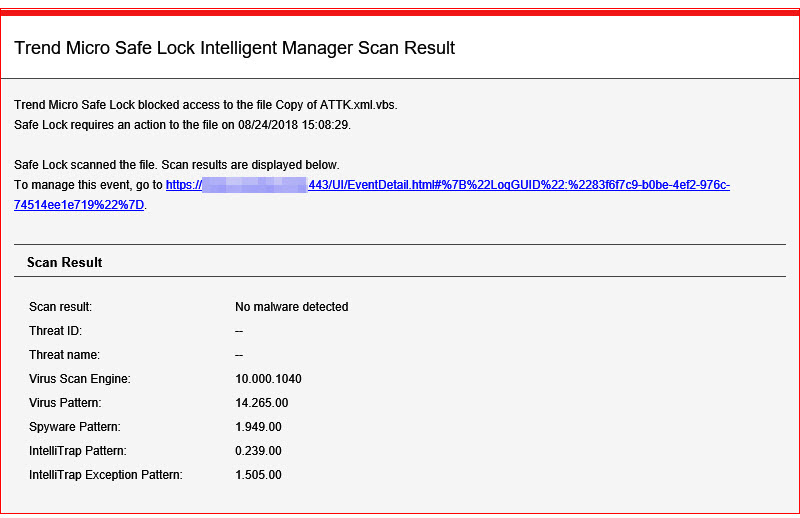Select the virus pattern value 14.265.00
800x518 pixels.
click(x=261, y=403)
